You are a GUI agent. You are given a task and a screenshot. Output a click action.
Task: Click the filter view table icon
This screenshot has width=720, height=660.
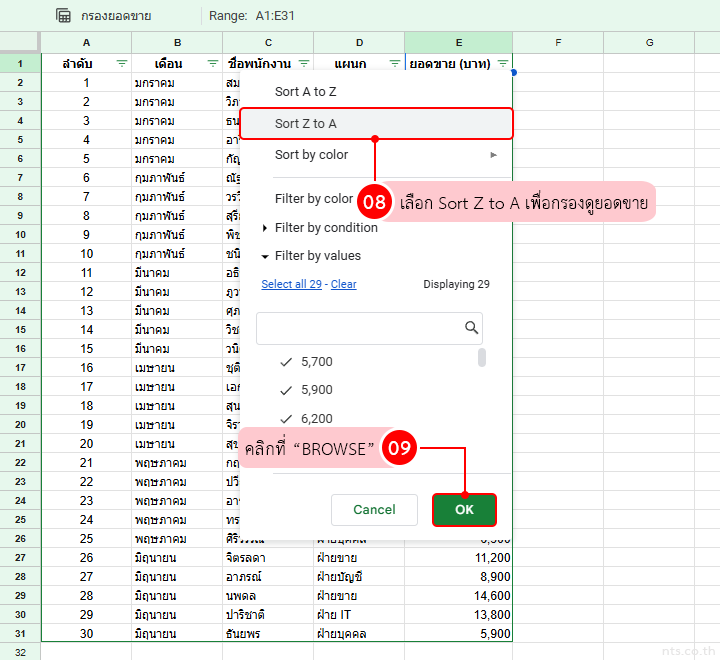tap(63, 16)
